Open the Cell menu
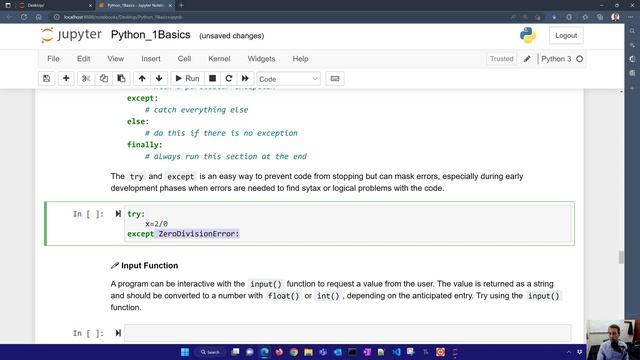The height and width of the screenshot is (360, 640). pyautogui.click(x=184, y=59)
